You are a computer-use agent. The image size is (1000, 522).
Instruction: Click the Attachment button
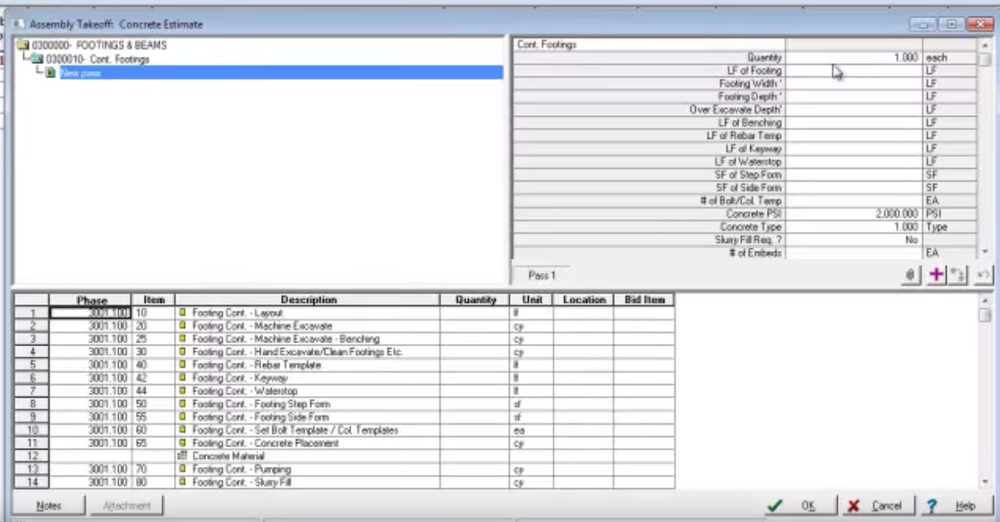pos(126,505)
